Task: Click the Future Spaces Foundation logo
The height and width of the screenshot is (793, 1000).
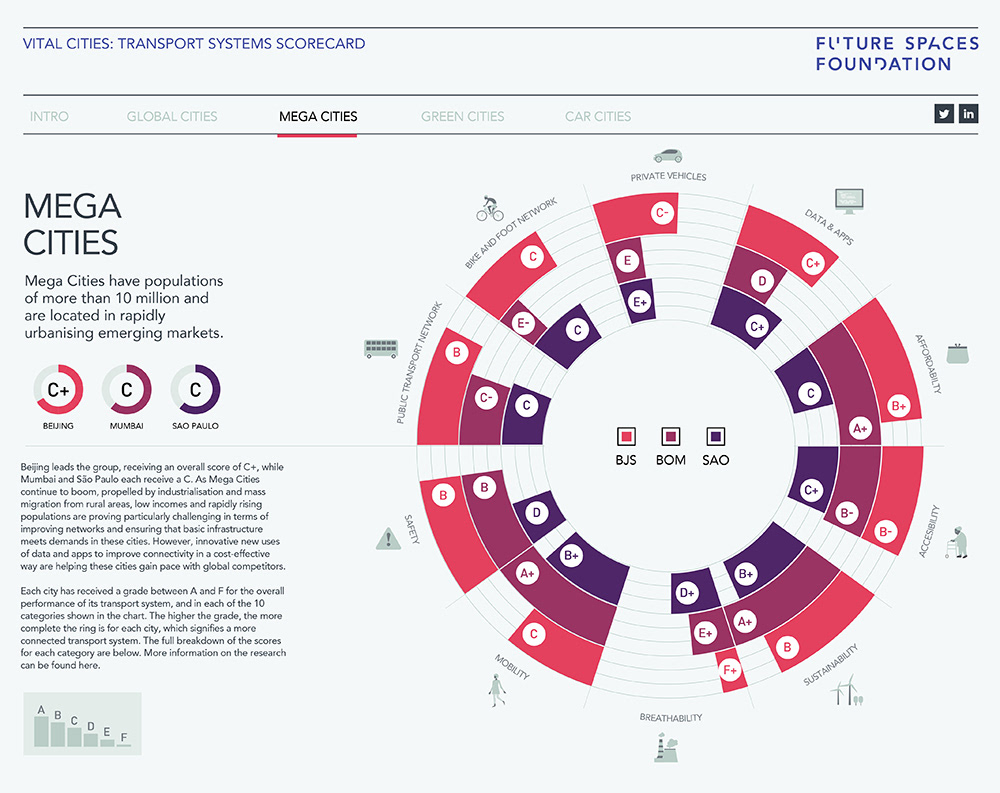Action: pos(883,54)
